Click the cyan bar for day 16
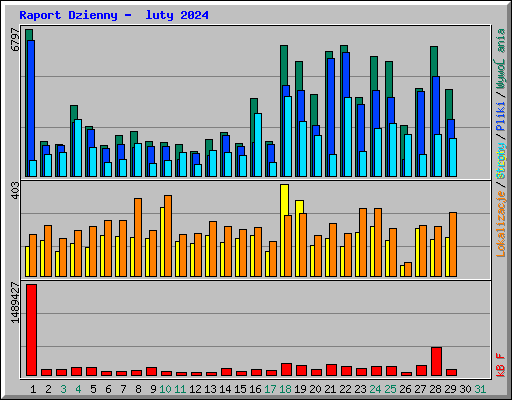The height and width of the screenshot is (400, 512). click(x=258, y=145)
